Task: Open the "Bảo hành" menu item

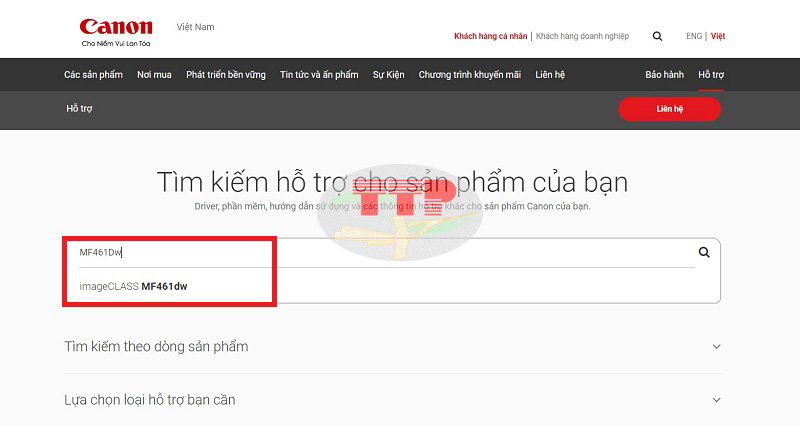Action: (664, 74)
